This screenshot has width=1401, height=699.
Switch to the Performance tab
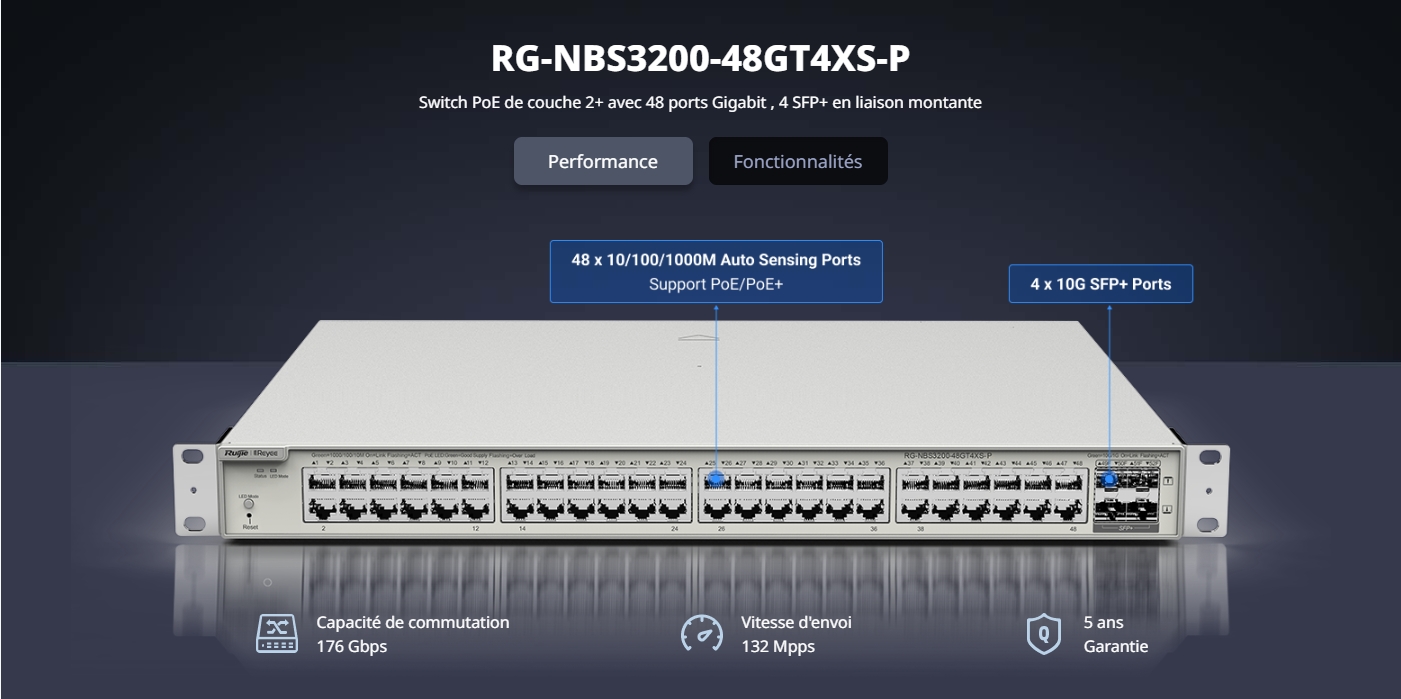(603, 161)
